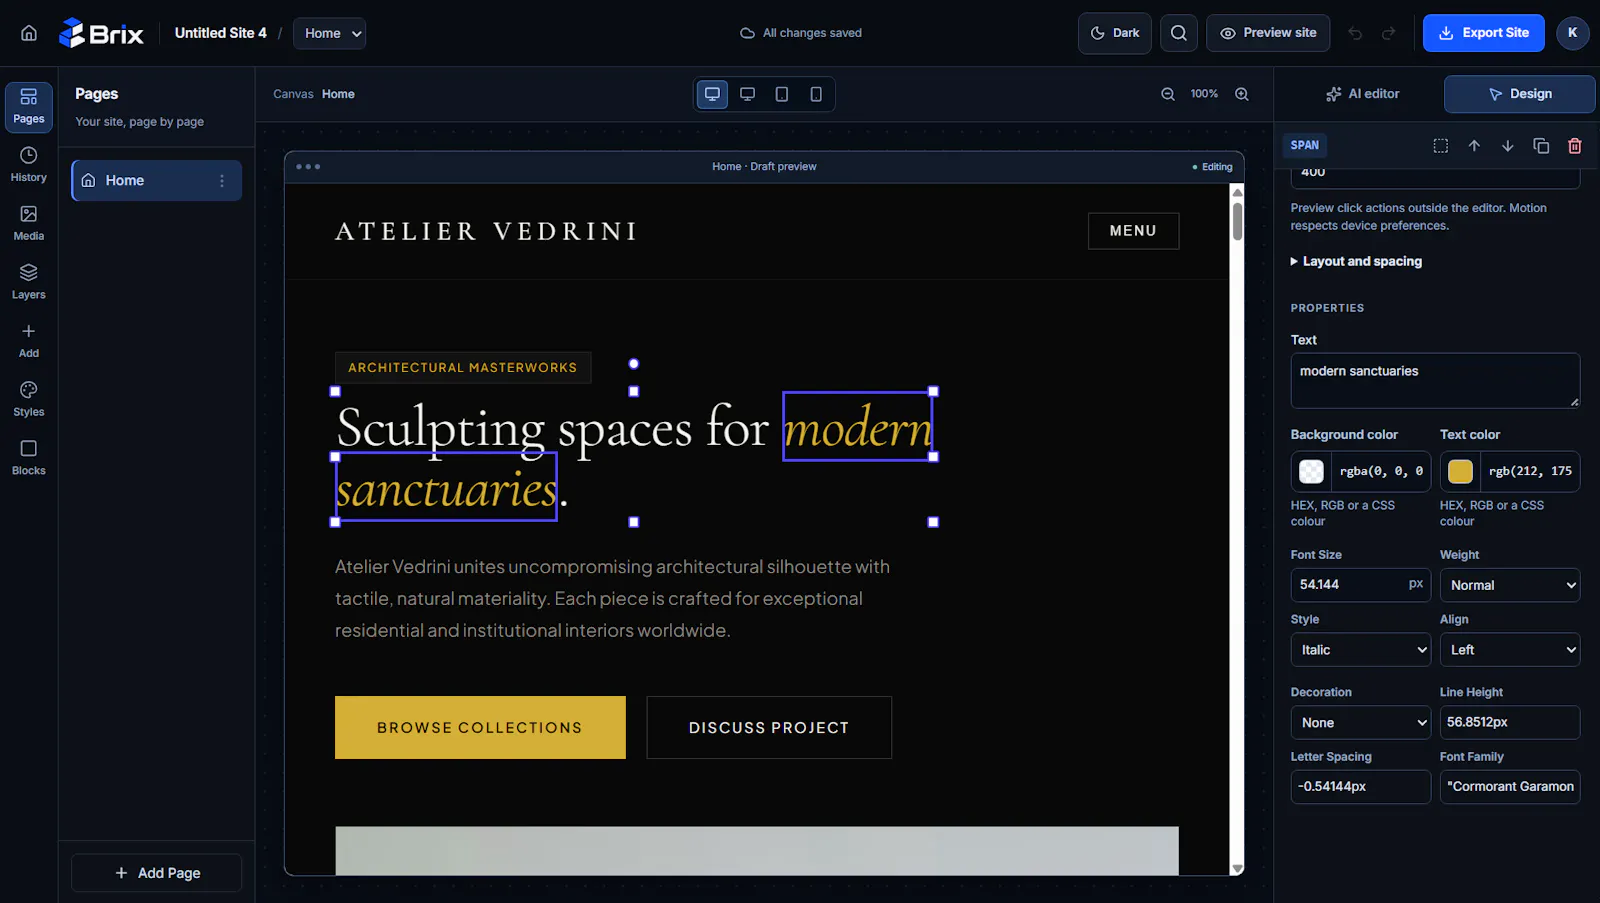
Task: Move the span element down
Action: pyautogui.click(x=1508, y=146)
